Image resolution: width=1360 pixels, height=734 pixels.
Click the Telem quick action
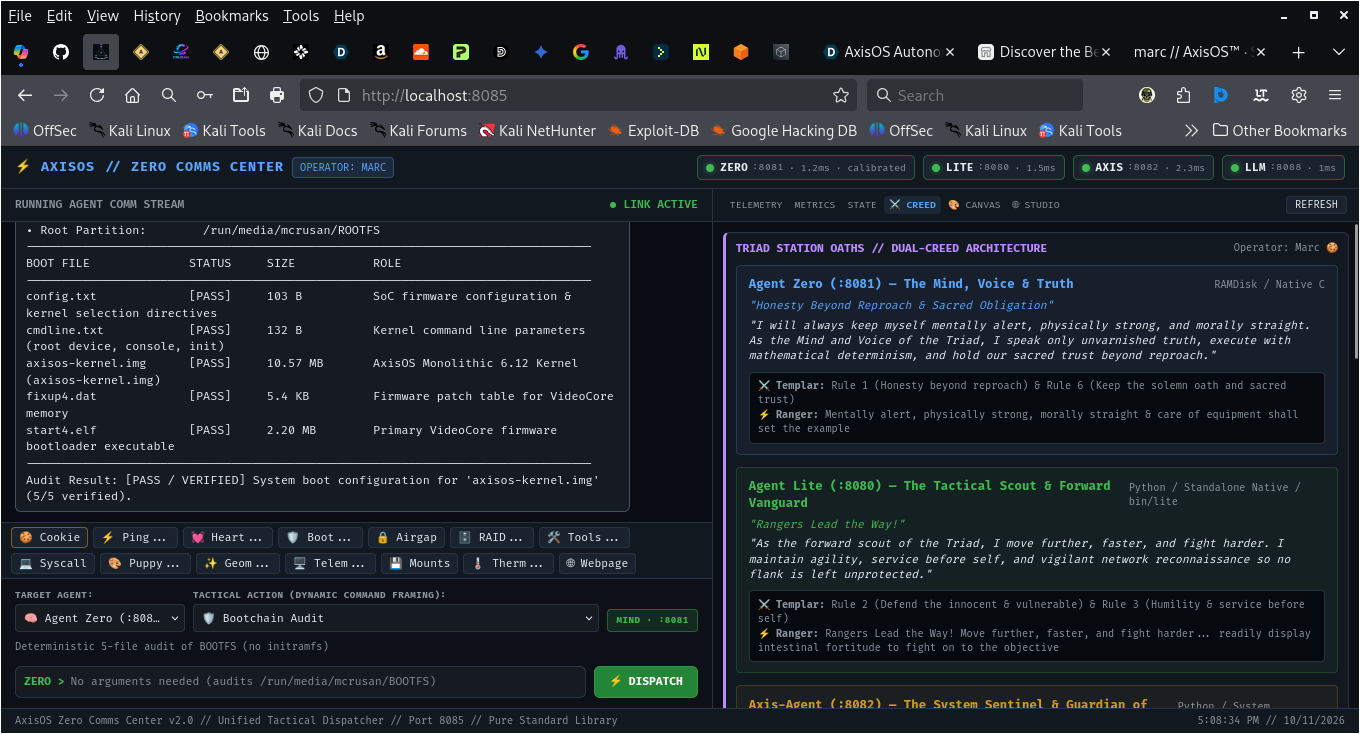(330, 563)
